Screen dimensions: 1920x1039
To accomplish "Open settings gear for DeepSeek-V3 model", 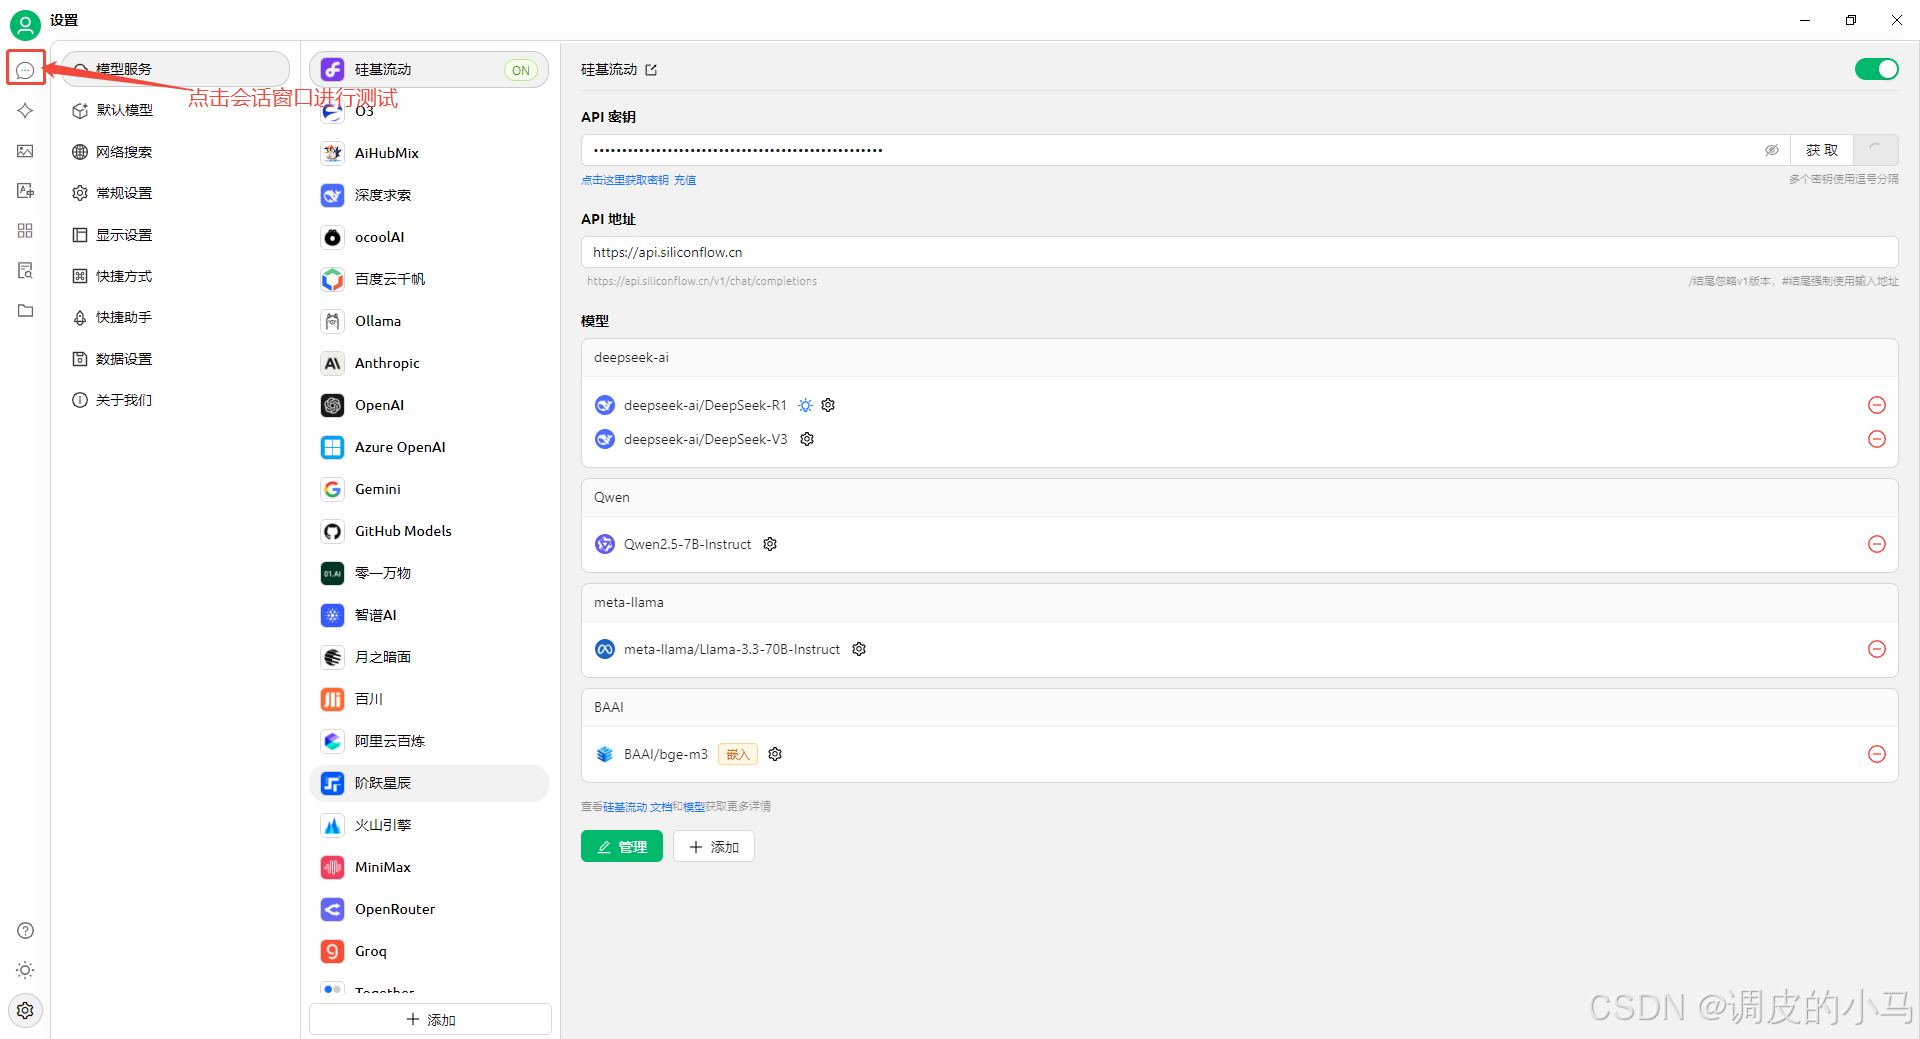I will click(x=807, y=439).
